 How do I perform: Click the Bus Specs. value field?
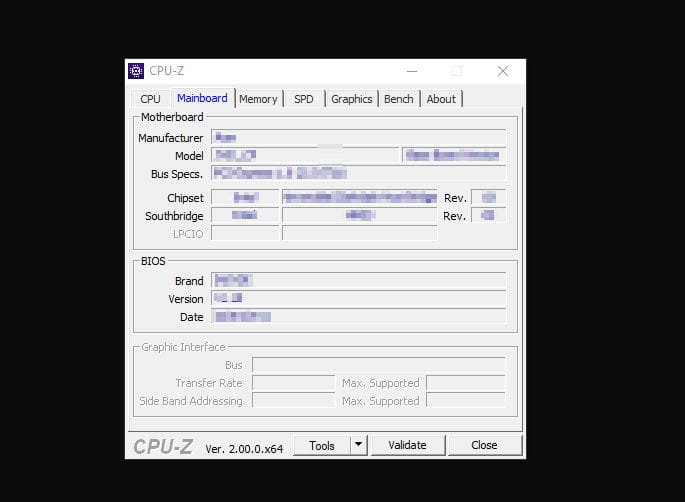[359, 173]
